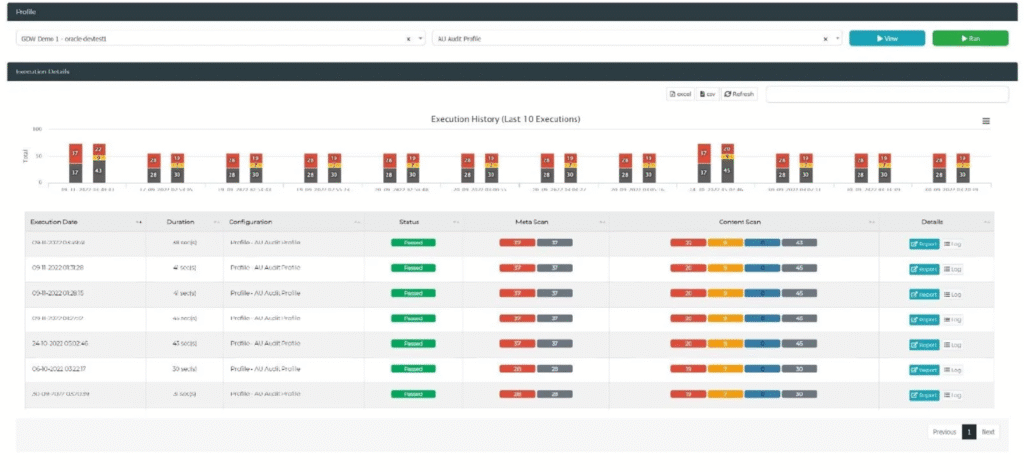Click the Execution History chart title
The width and height of the screenshot is (1024, 472).
[x=505, y=119]
